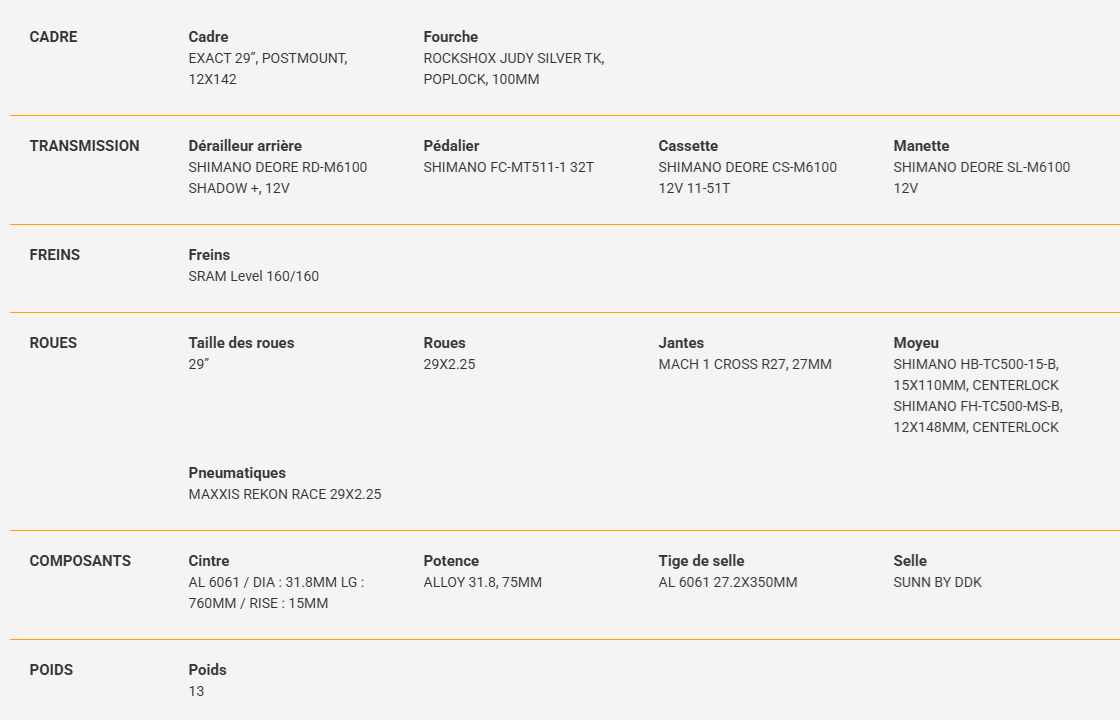Select the ROUES section label
The width and height of the screenshot is (1120, 720).
(53, 343)
